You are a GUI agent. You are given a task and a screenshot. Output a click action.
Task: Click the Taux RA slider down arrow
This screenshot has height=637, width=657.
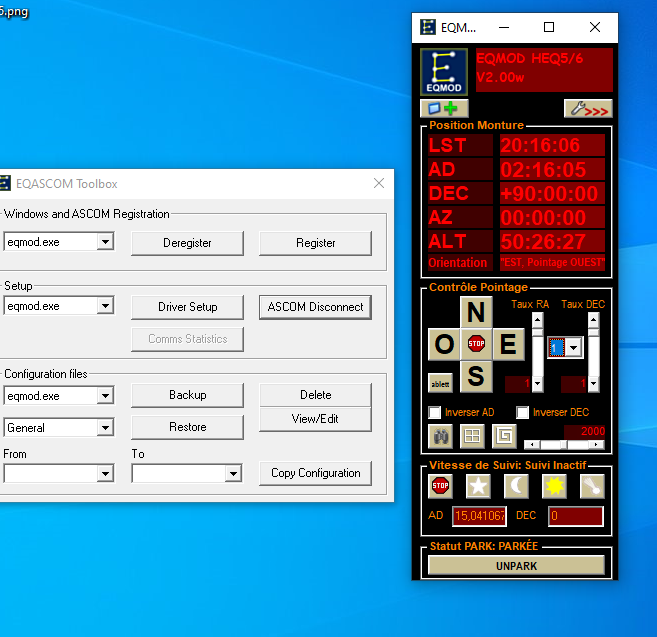[538, 384]
